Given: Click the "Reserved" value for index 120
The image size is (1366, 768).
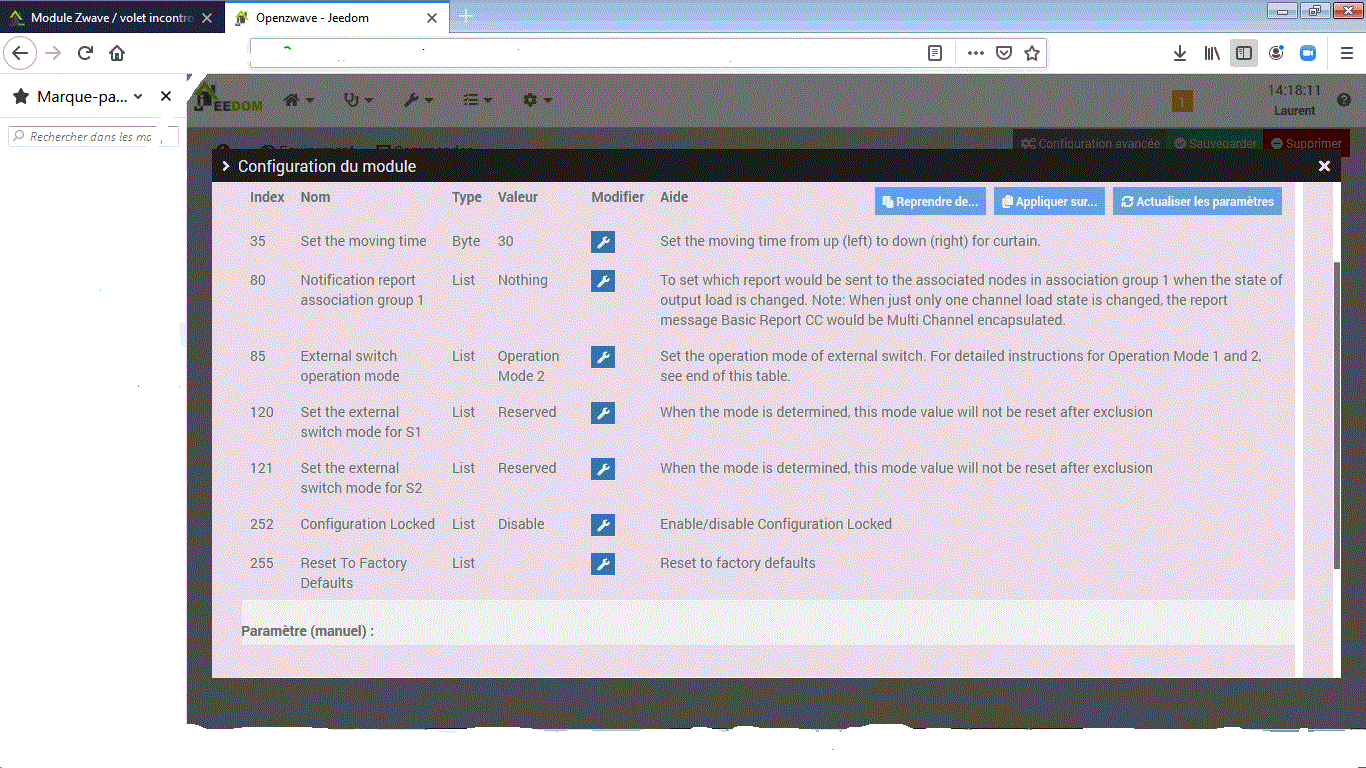Looking at the screenshot, I should (527, 412).
